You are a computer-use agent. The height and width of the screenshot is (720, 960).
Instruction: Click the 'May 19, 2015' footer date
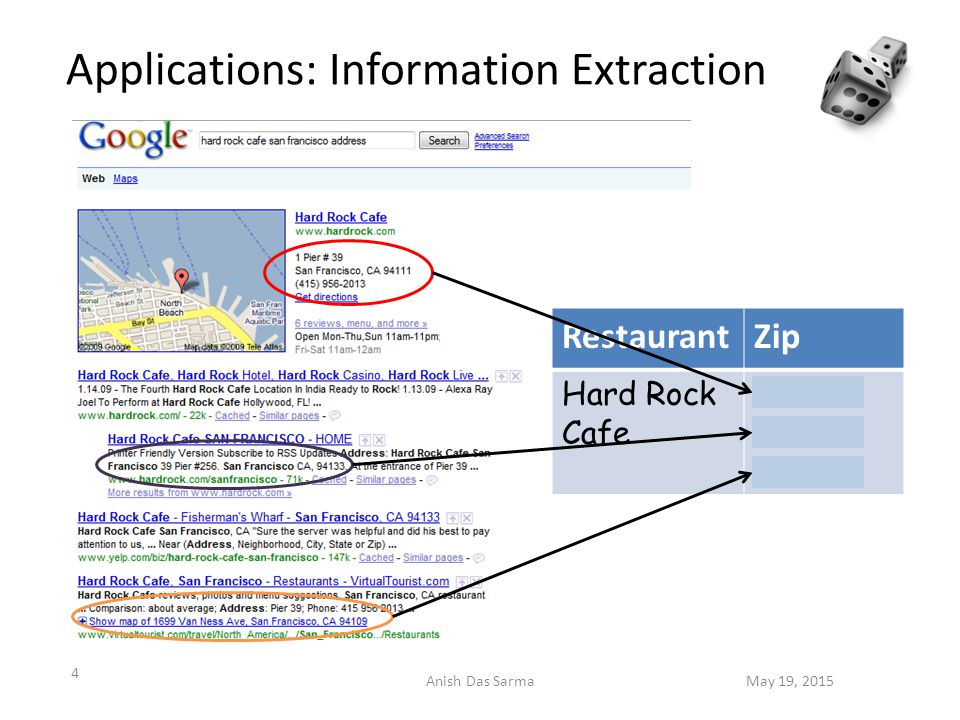[x=790, y=681]
